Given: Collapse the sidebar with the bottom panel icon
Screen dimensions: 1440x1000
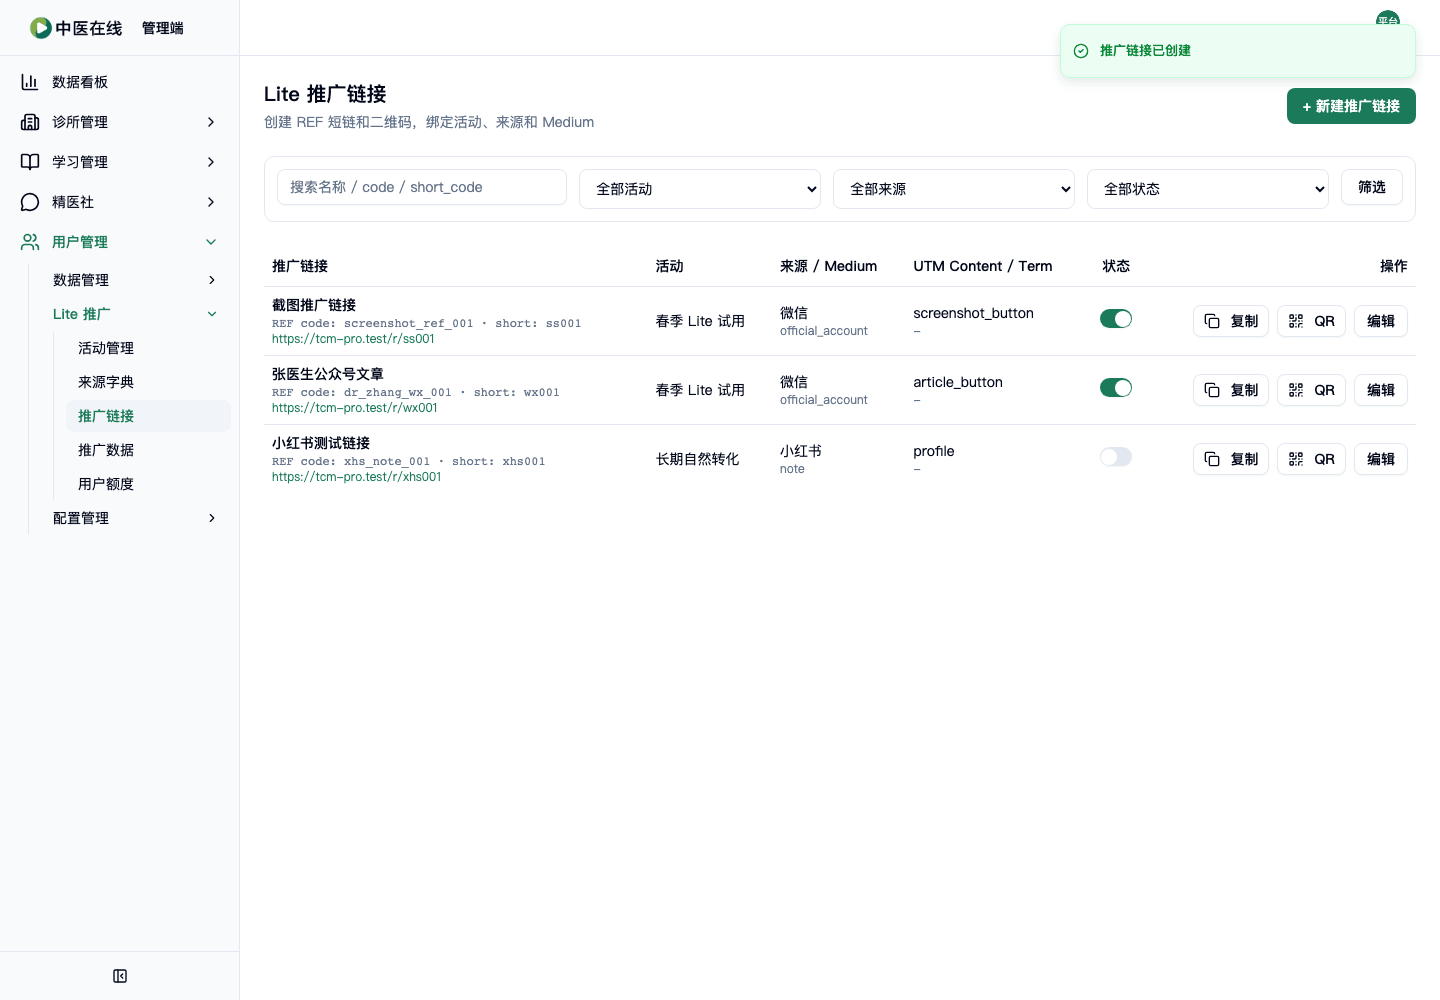Looking at the screenshot, I should pos(120,976).
